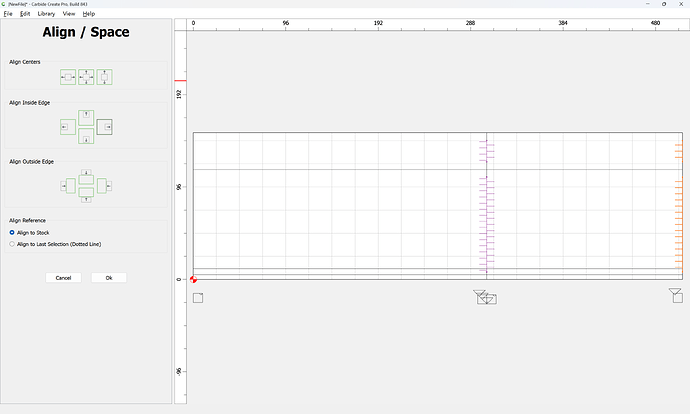The height and width of the screenshot is (414, 690).
Task: Align centers horizontally icon
Action: pos(68,77)
